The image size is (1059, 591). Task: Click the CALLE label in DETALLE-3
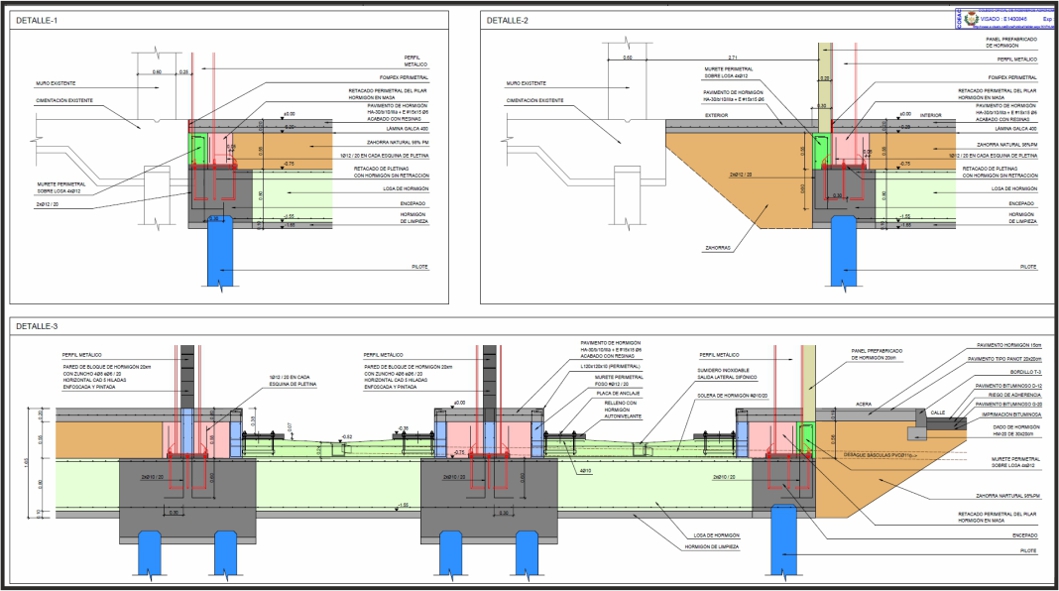point(937,412)
